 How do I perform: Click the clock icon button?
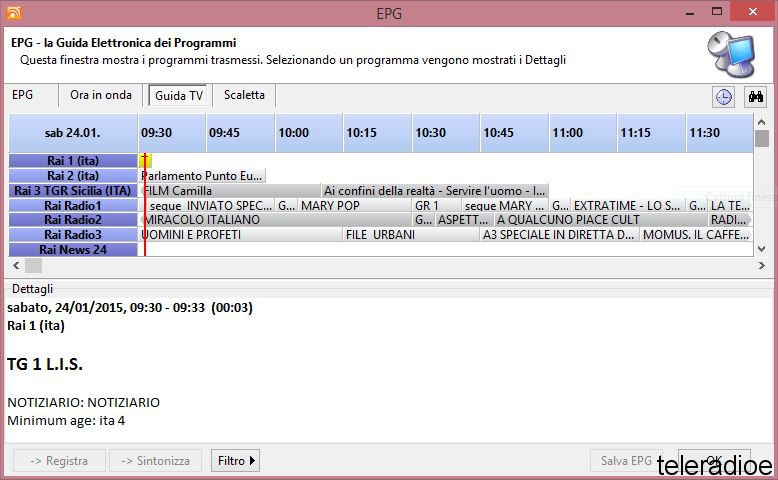tap(723, 97)
